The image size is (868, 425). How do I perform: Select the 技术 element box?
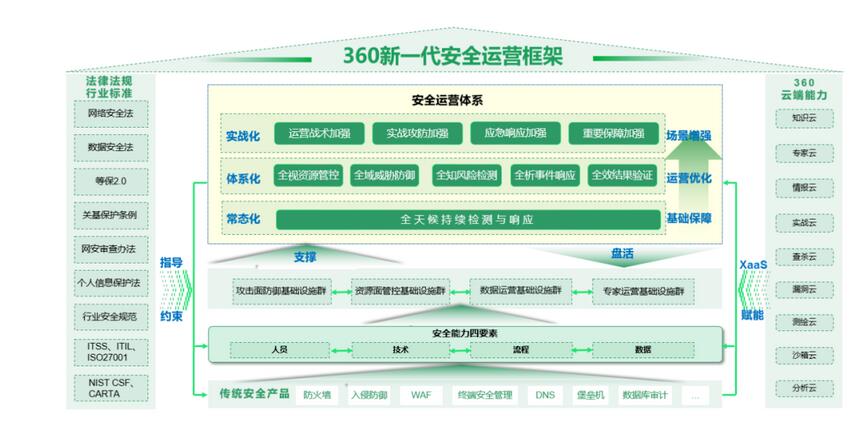[x=400, y=350]
